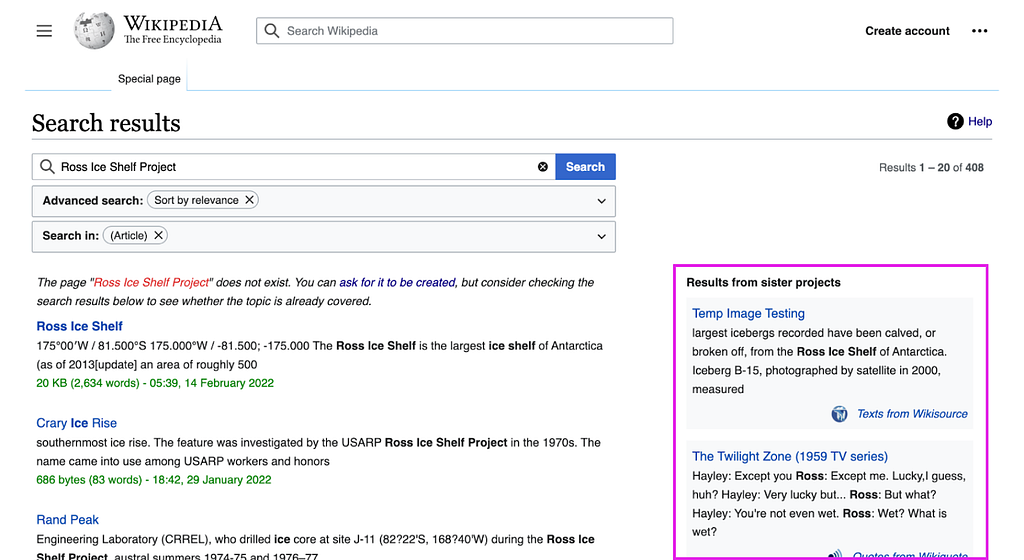The height and width of the screenshot is (560, 1024).
Task: Click the Wikipedia globe logo
Action: [x=94, y=30]
